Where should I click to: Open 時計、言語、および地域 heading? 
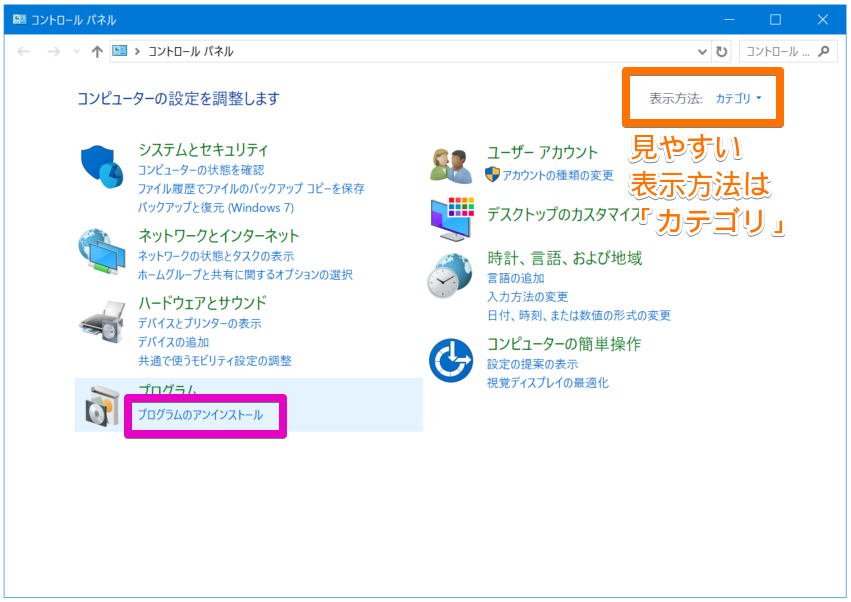pos(564,258)
